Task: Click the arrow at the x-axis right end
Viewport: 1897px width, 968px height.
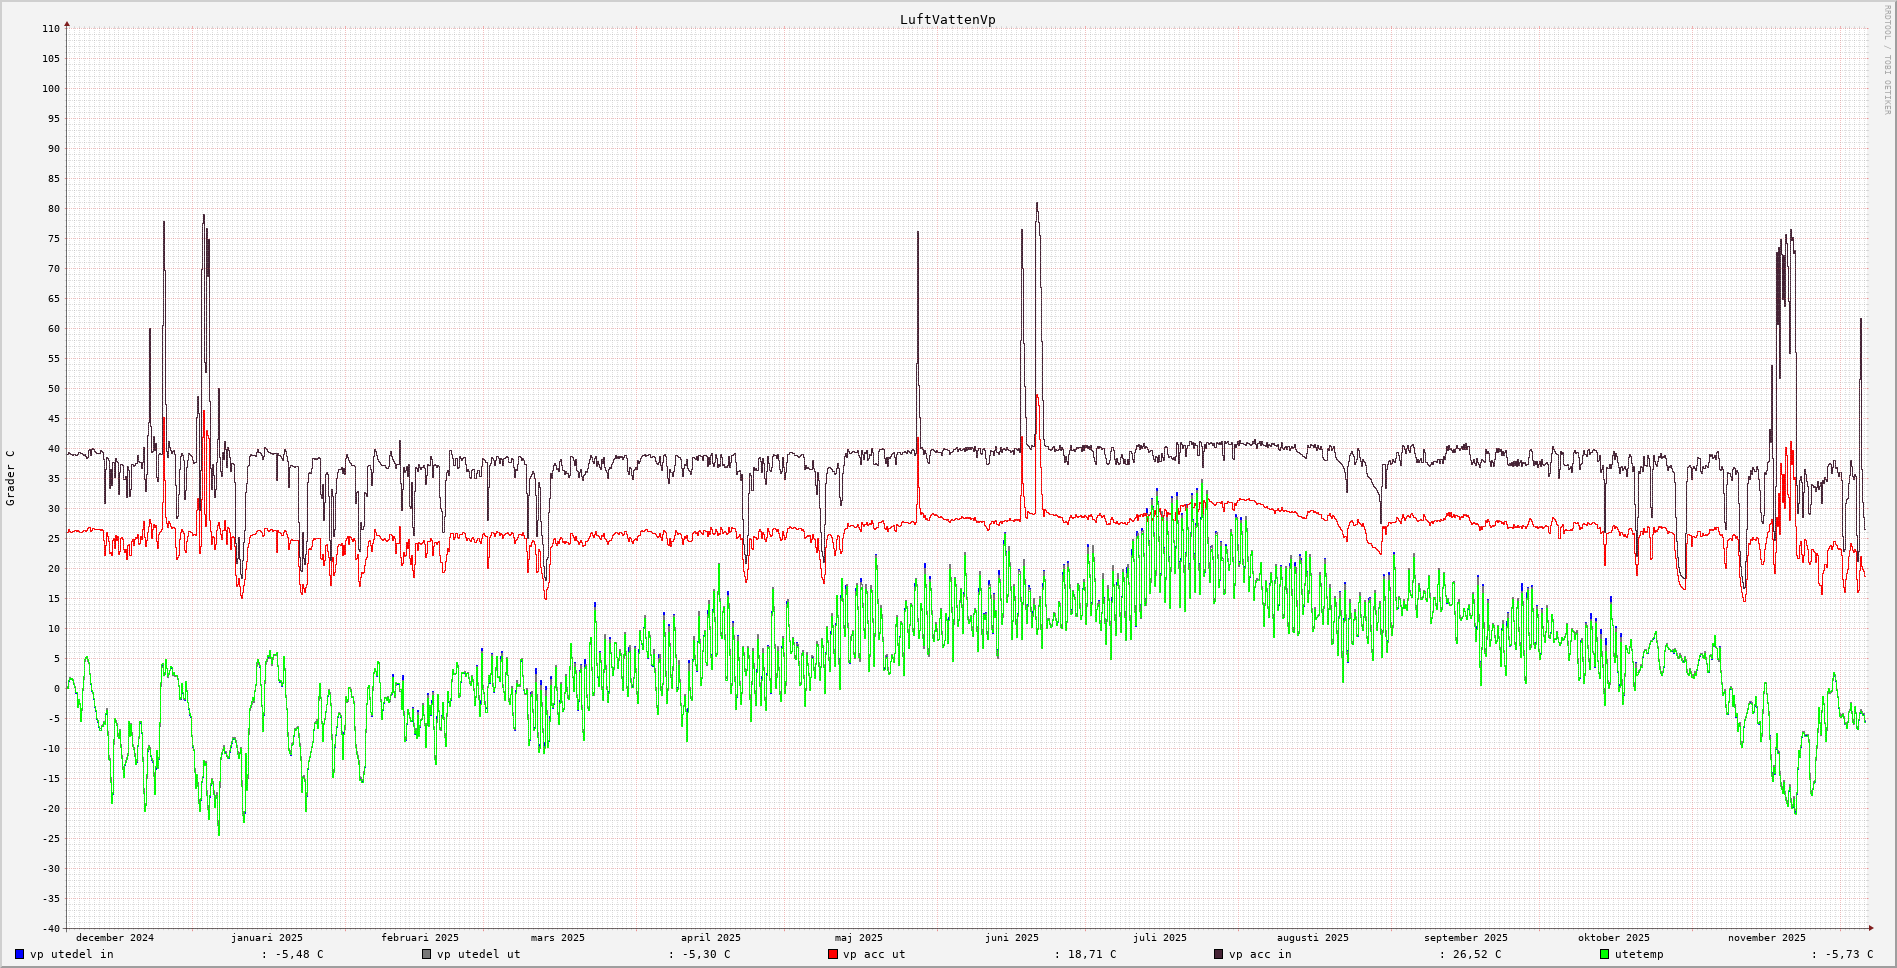Action: coord(1870,928)
